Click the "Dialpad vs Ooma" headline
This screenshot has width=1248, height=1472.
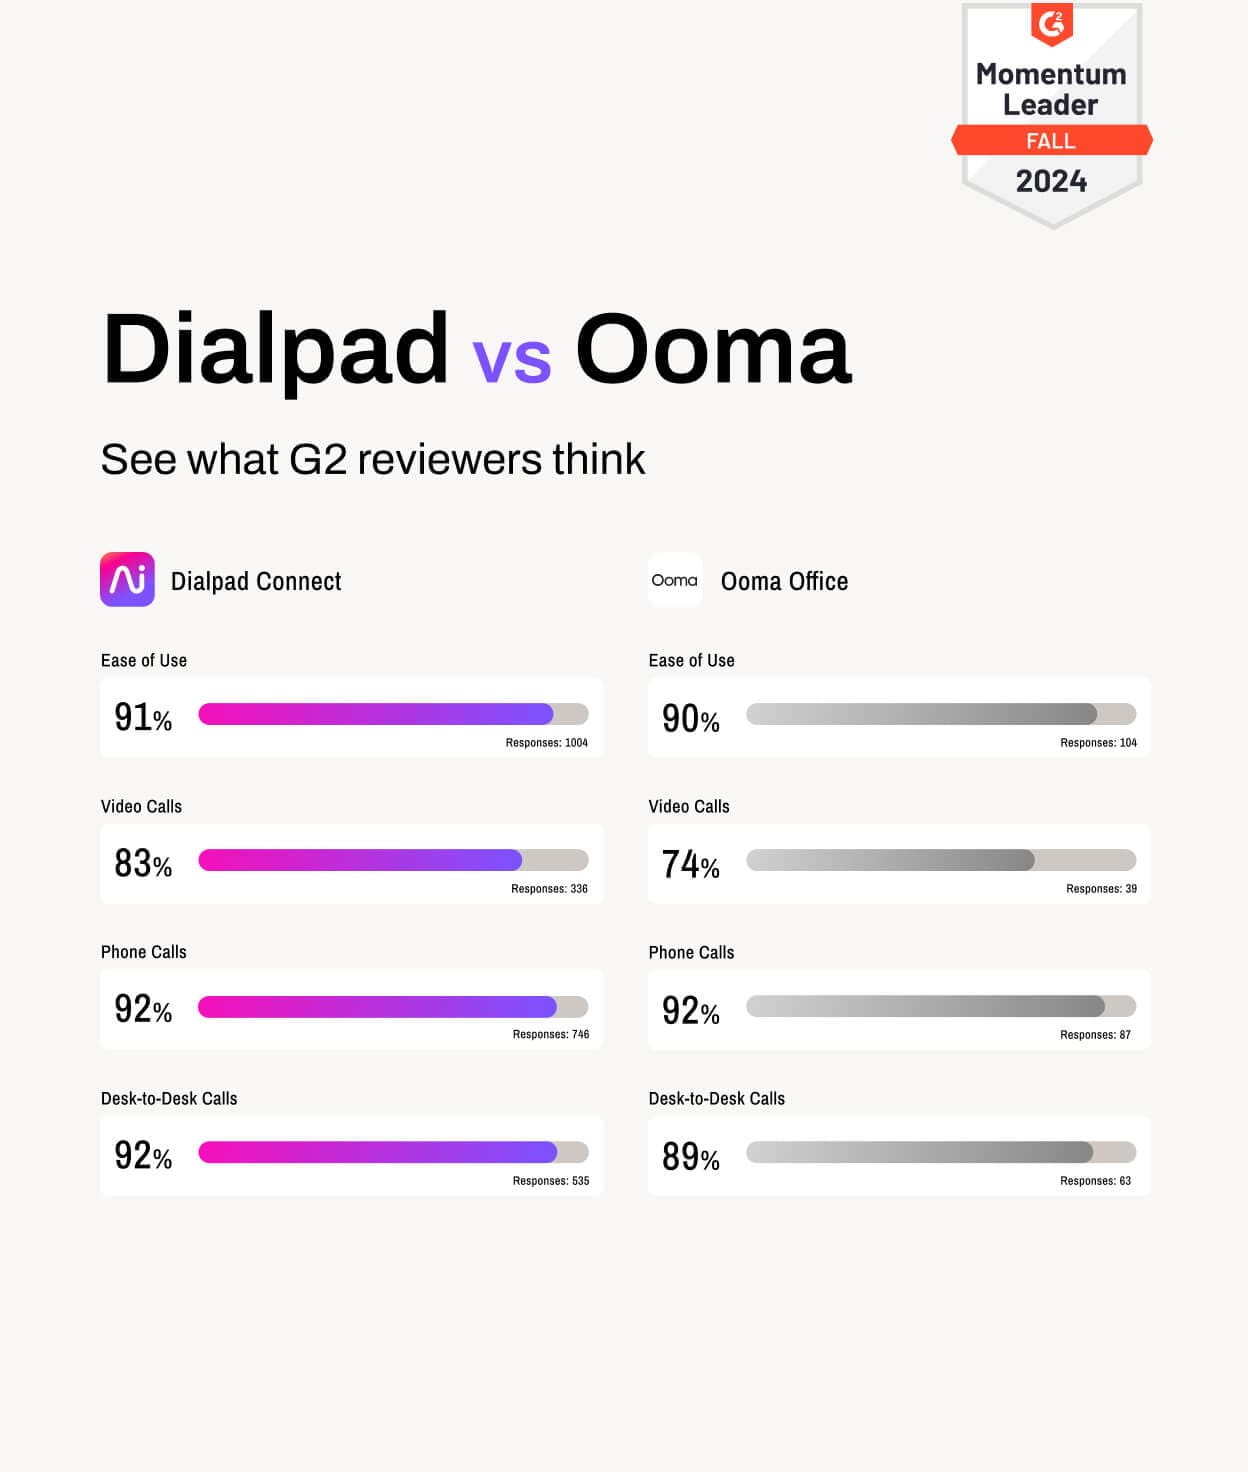click(477, 349)
